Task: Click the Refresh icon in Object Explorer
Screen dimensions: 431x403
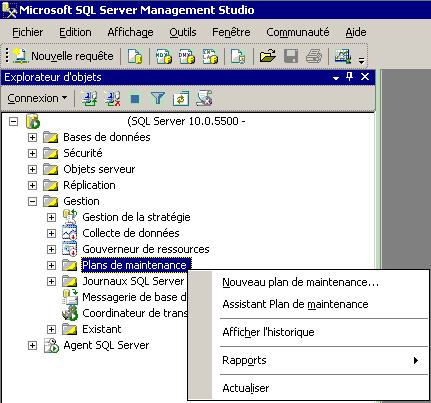Action: click(x=181, y=99)
